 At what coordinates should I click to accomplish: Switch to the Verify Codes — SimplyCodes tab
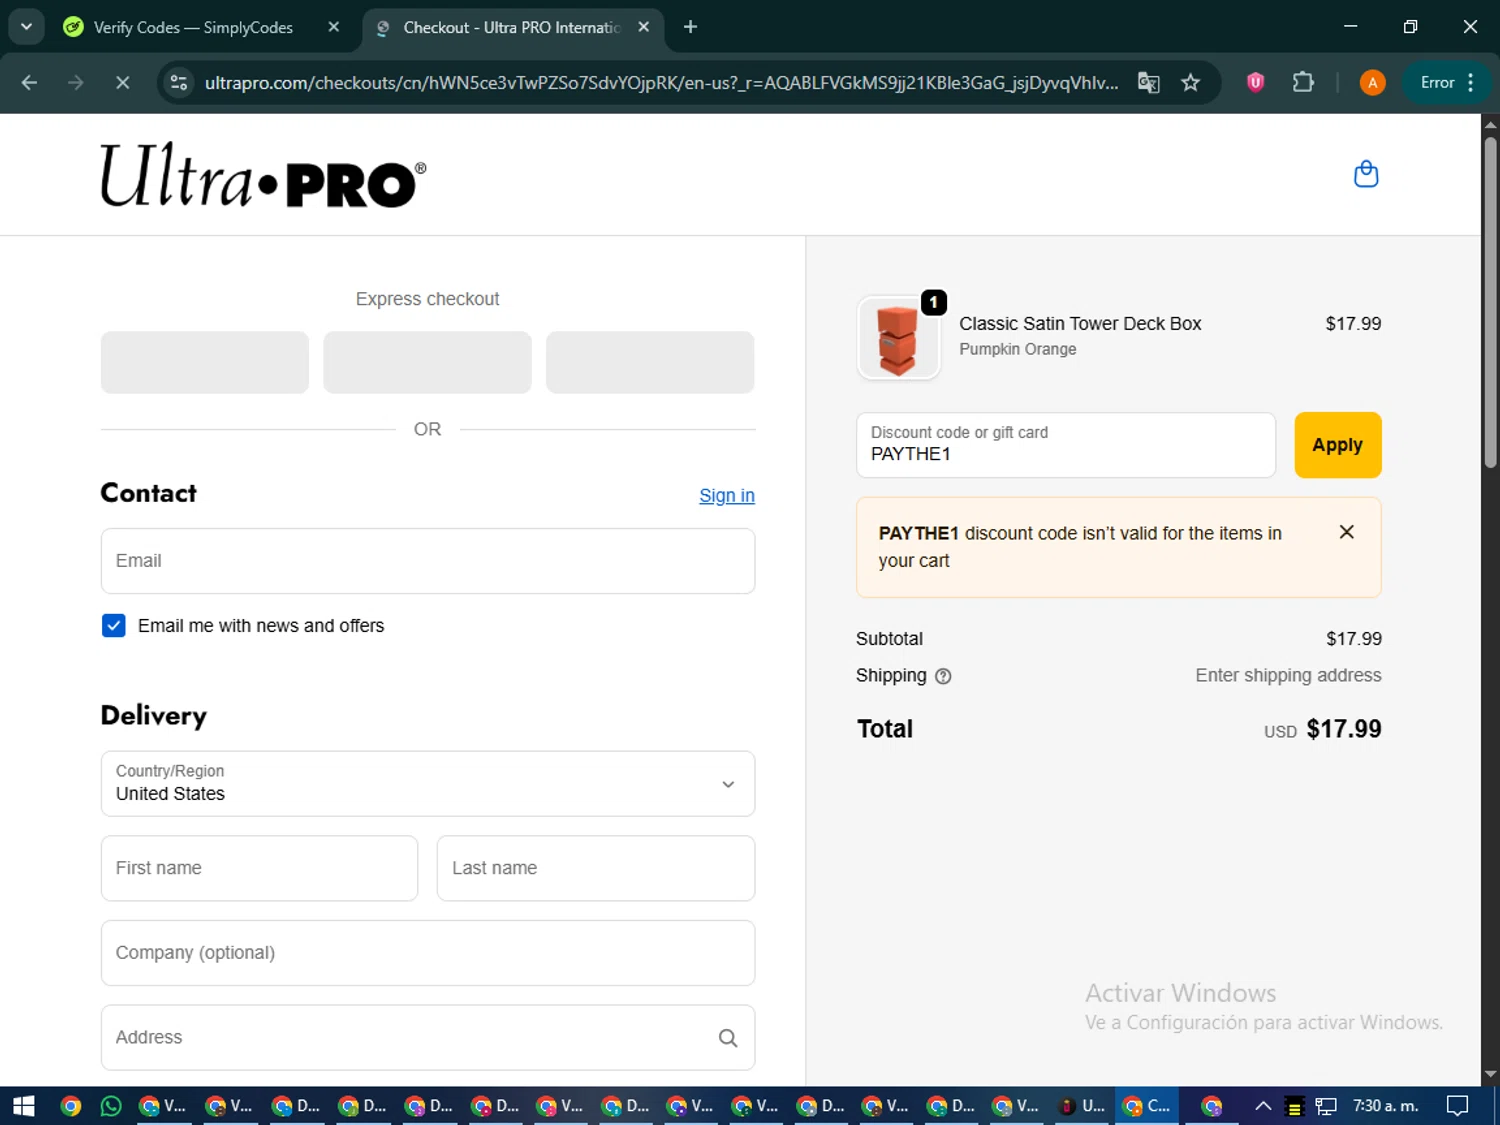coord(193,27)
